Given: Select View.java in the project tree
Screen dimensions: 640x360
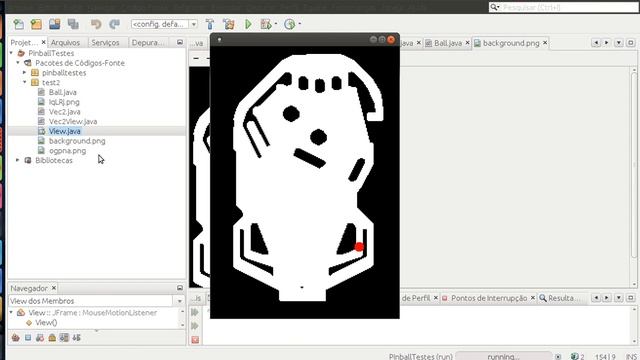Looking at the screenshot, I should 64,131.
